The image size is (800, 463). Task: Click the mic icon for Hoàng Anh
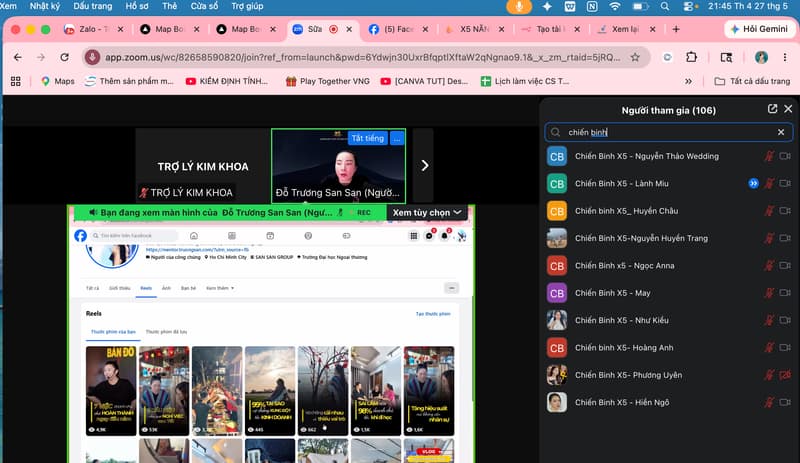point(769,348)
